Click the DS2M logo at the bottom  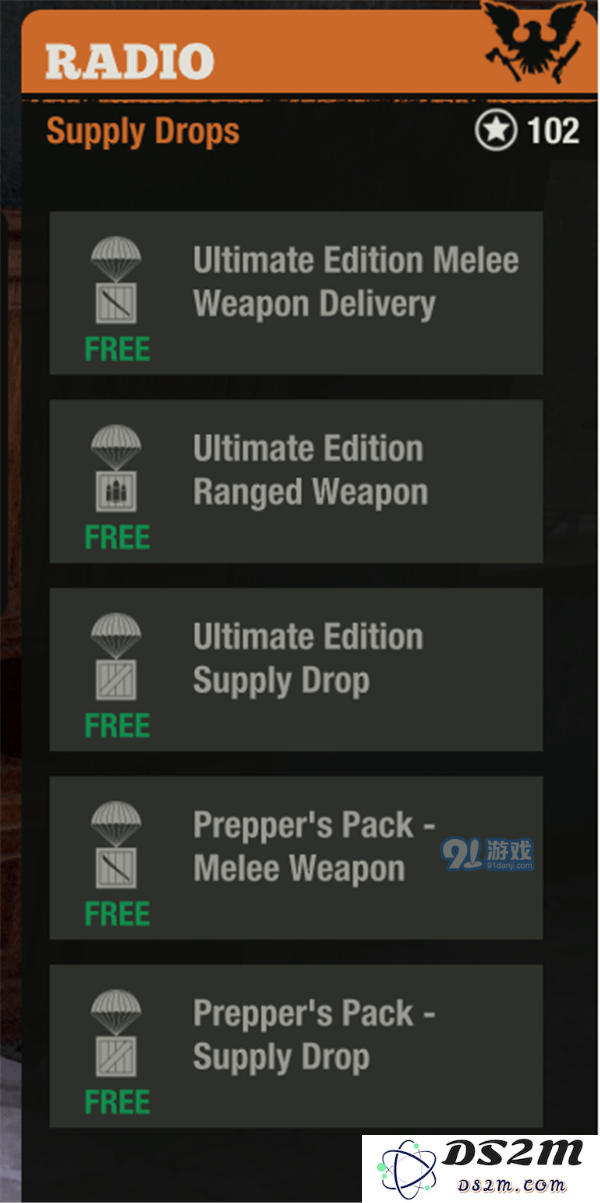click(x=479, y=1169)
